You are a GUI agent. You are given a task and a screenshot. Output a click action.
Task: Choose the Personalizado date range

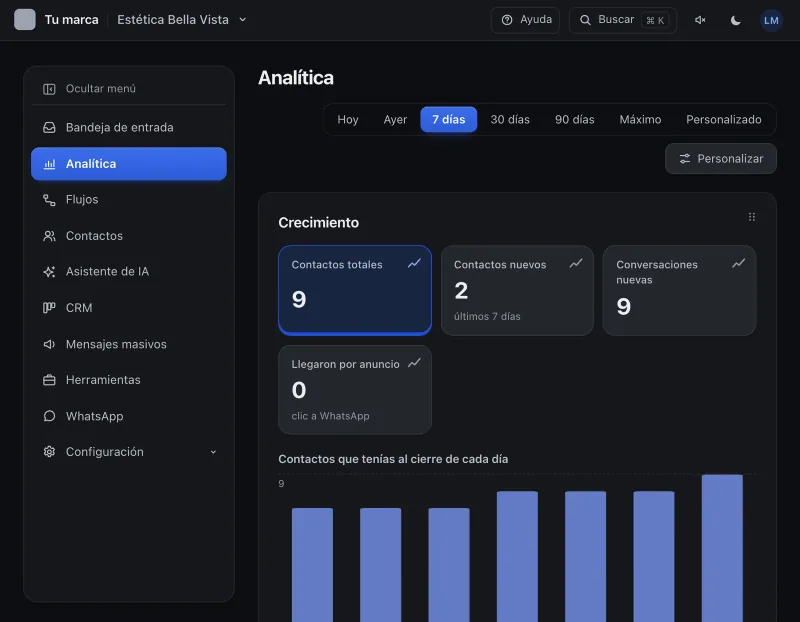click(723, 119)
